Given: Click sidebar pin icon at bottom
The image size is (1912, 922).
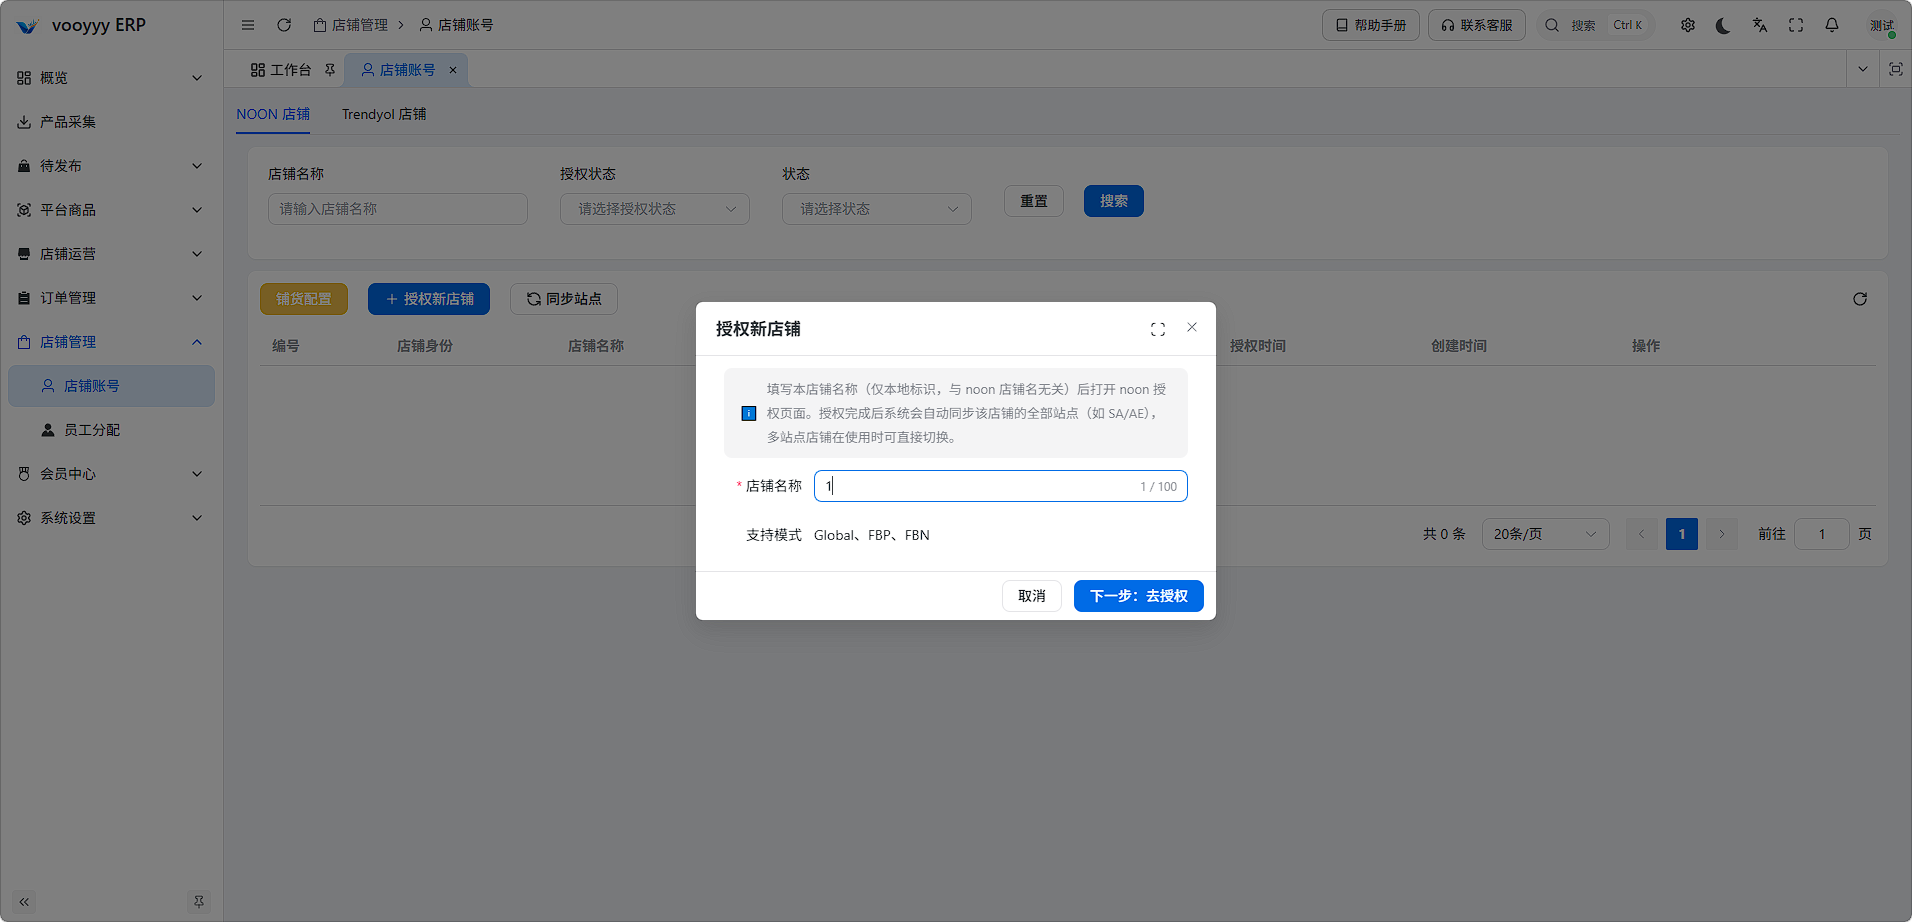Looking at the screenshot, I should tap(199, 902).
